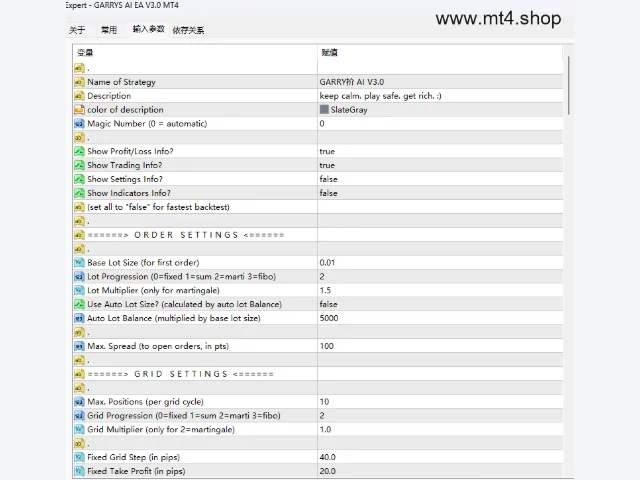The image size is (640, 480).
Task: Edit Description value keep calm, play safe
Action: pyautogui.click(x=380, y=96)
